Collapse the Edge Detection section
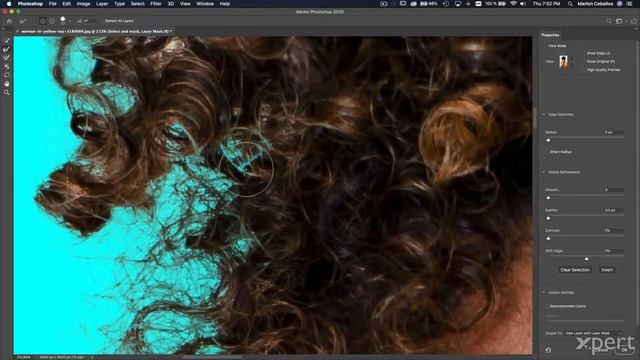Screen dimensions: 640x360 coord(544,115)
